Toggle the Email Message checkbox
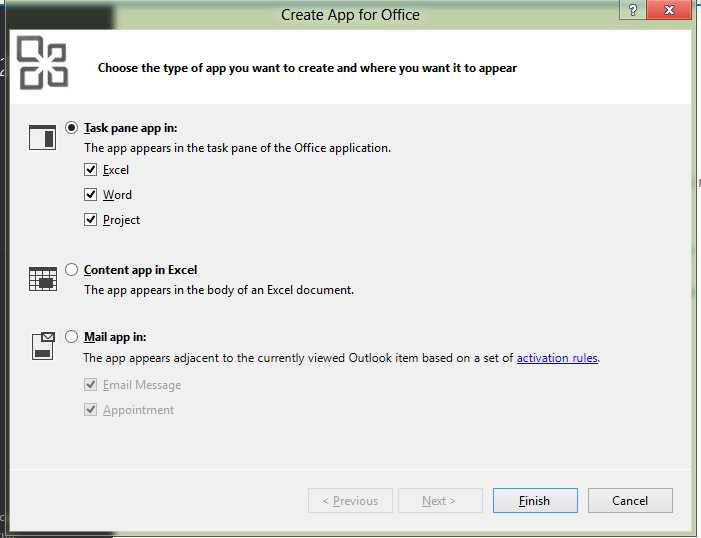Viewport: 701px width, 538px height. tap(90, 385)
